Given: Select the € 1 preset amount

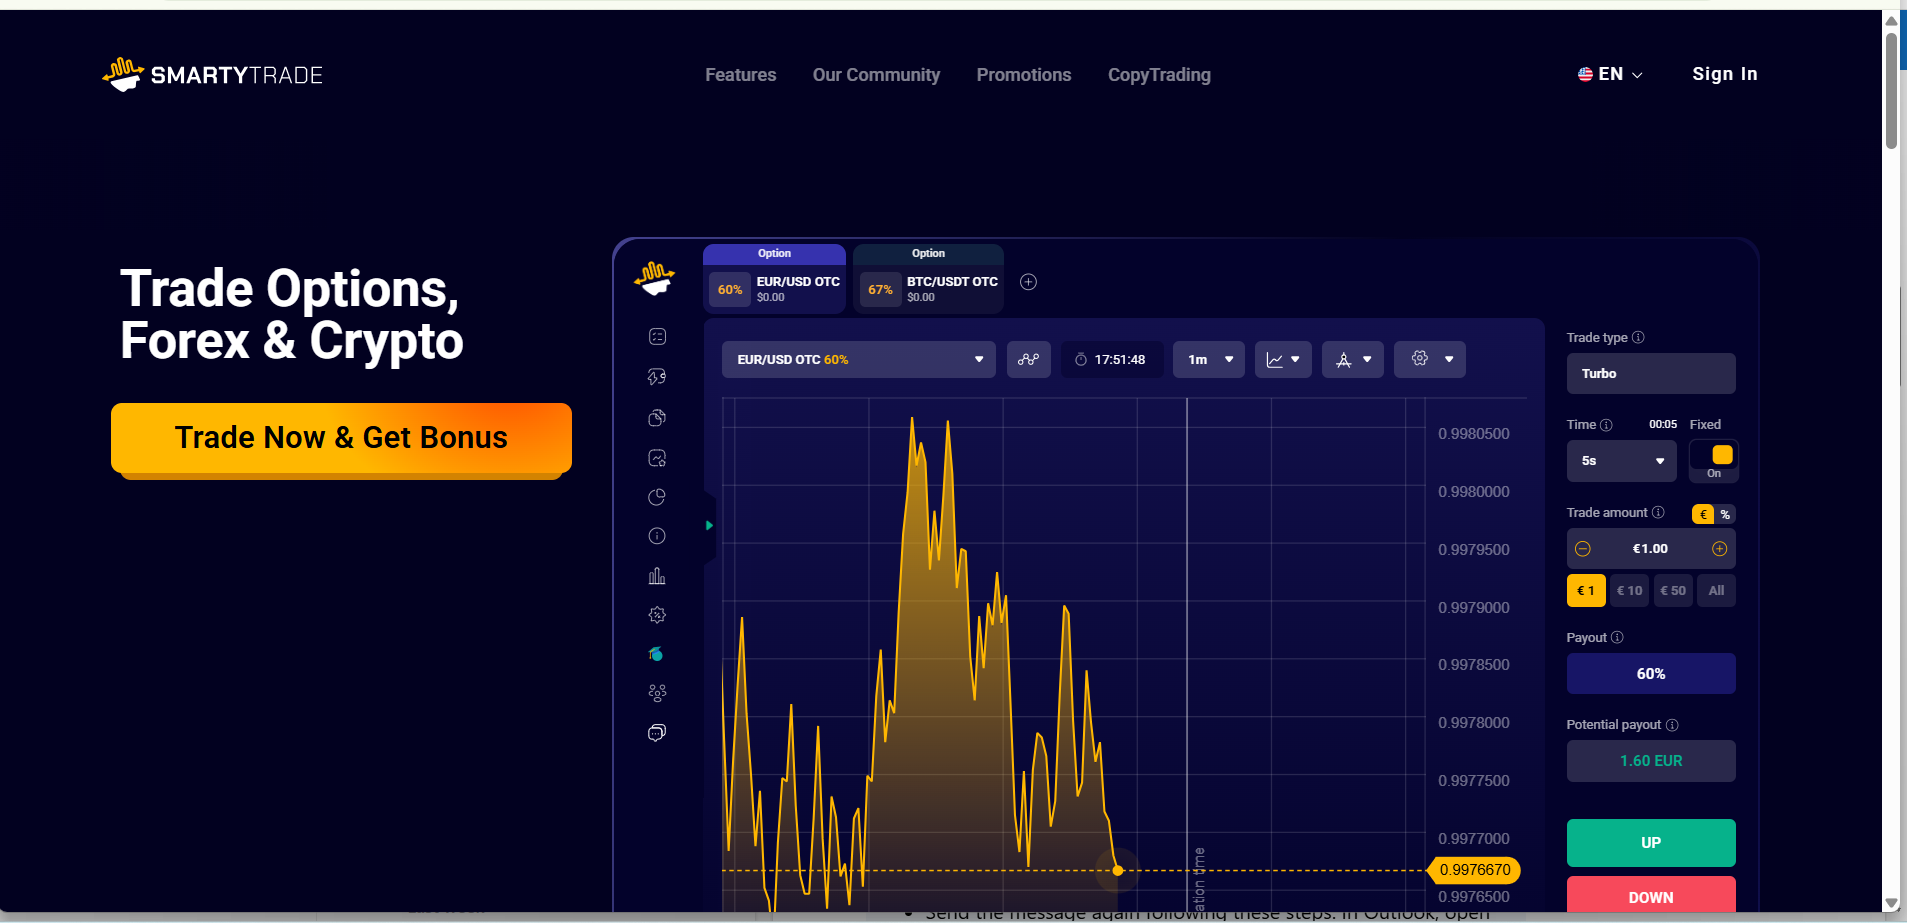Looking at the screenshot, I should (x=1586, y=590).
